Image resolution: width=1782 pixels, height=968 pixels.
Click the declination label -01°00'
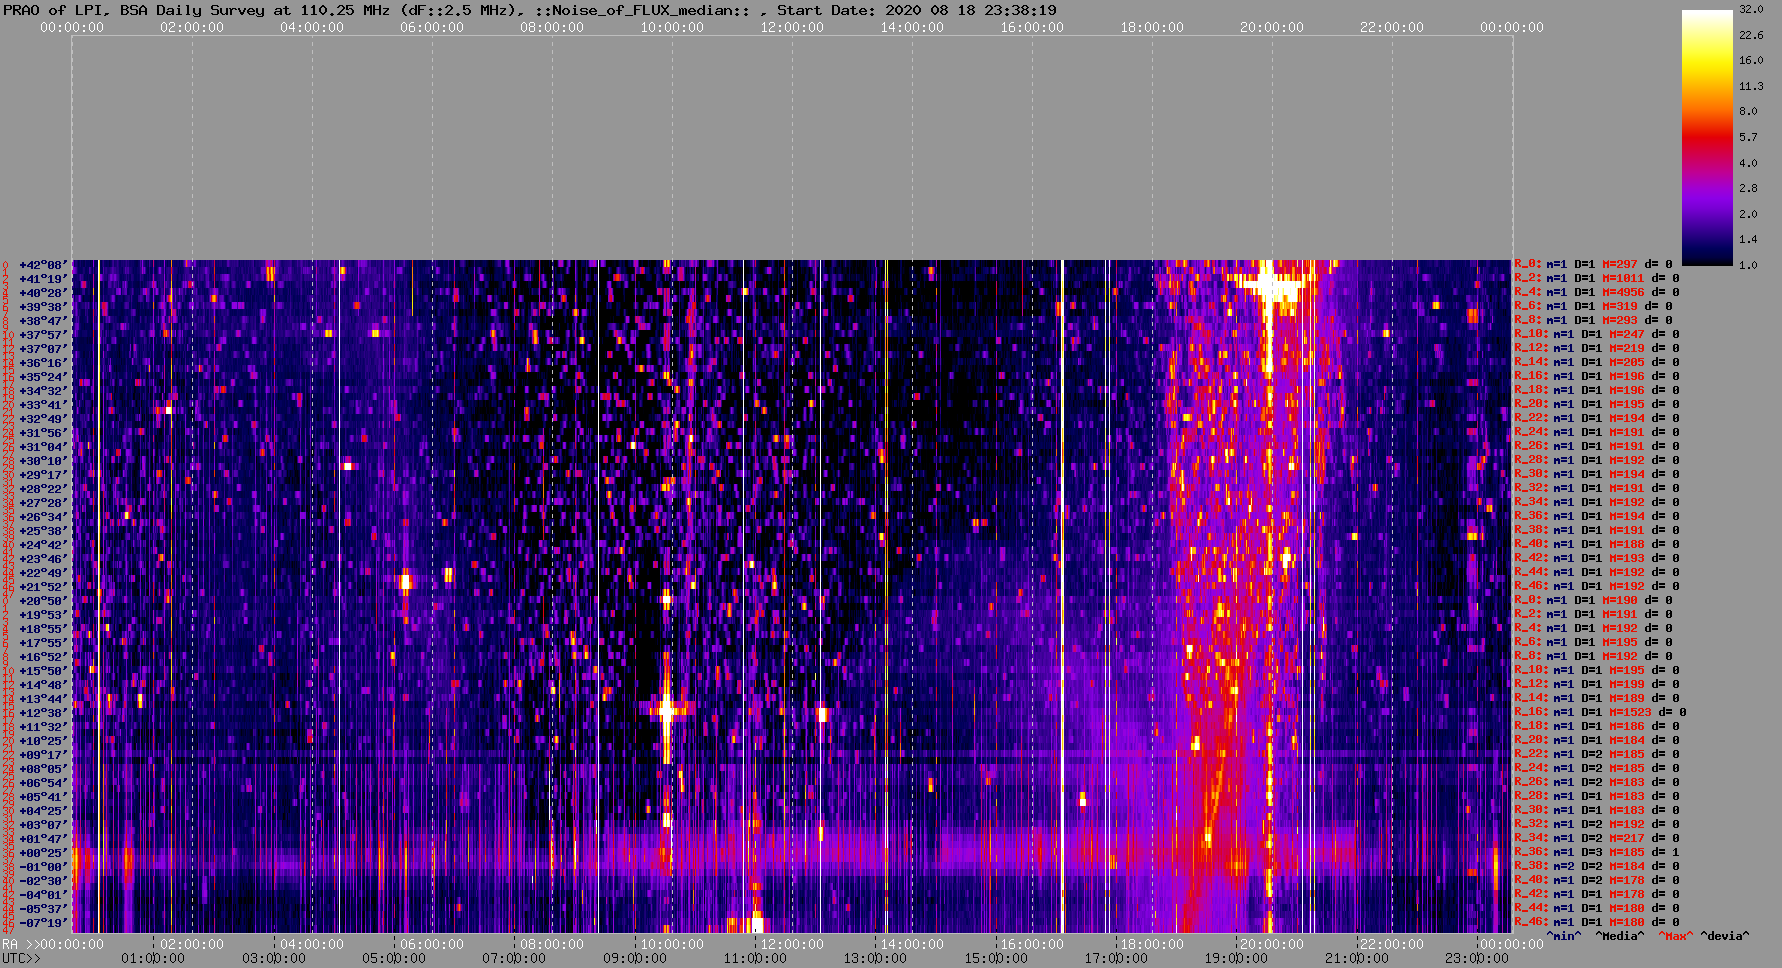(x=43, y=867)
